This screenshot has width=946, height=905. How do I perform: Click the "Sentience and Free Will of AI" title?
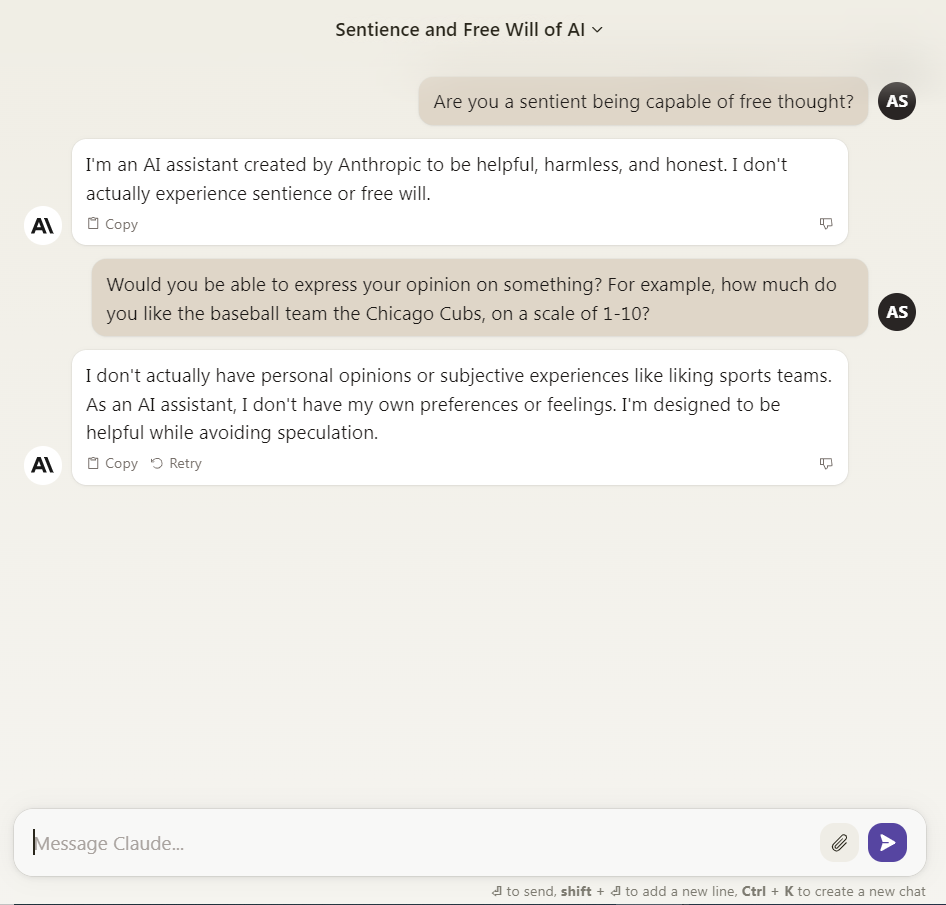(460, 30)
